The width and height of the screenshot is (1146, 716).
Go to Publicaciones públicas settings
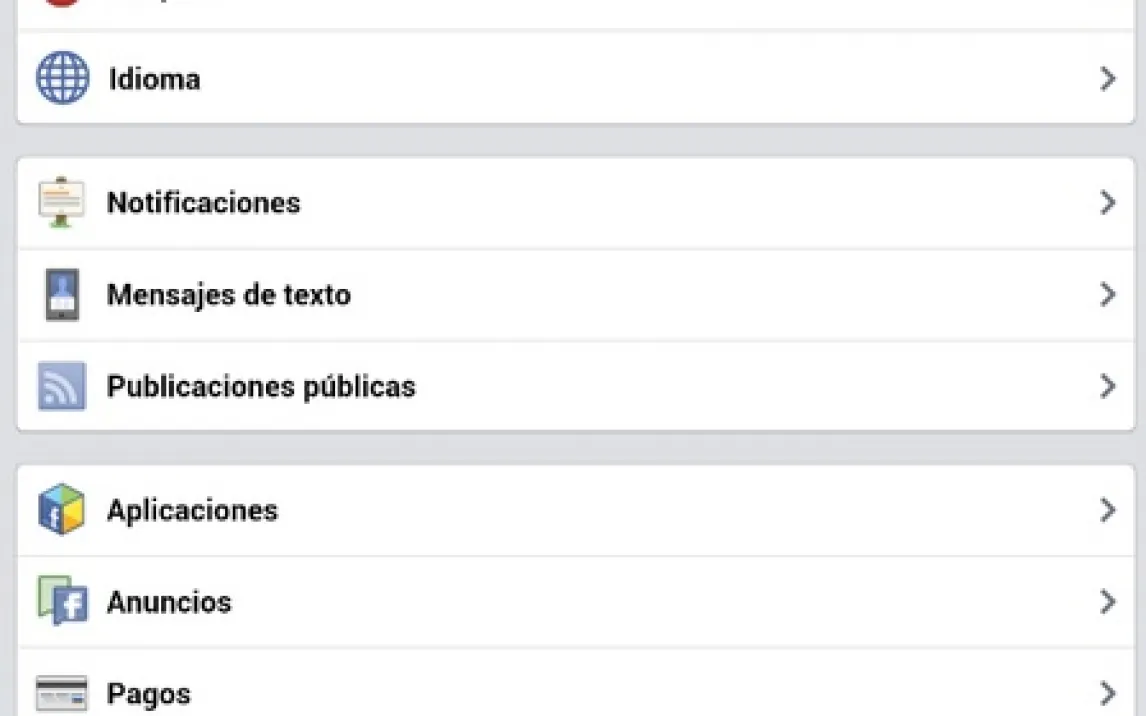coord(261,387)
